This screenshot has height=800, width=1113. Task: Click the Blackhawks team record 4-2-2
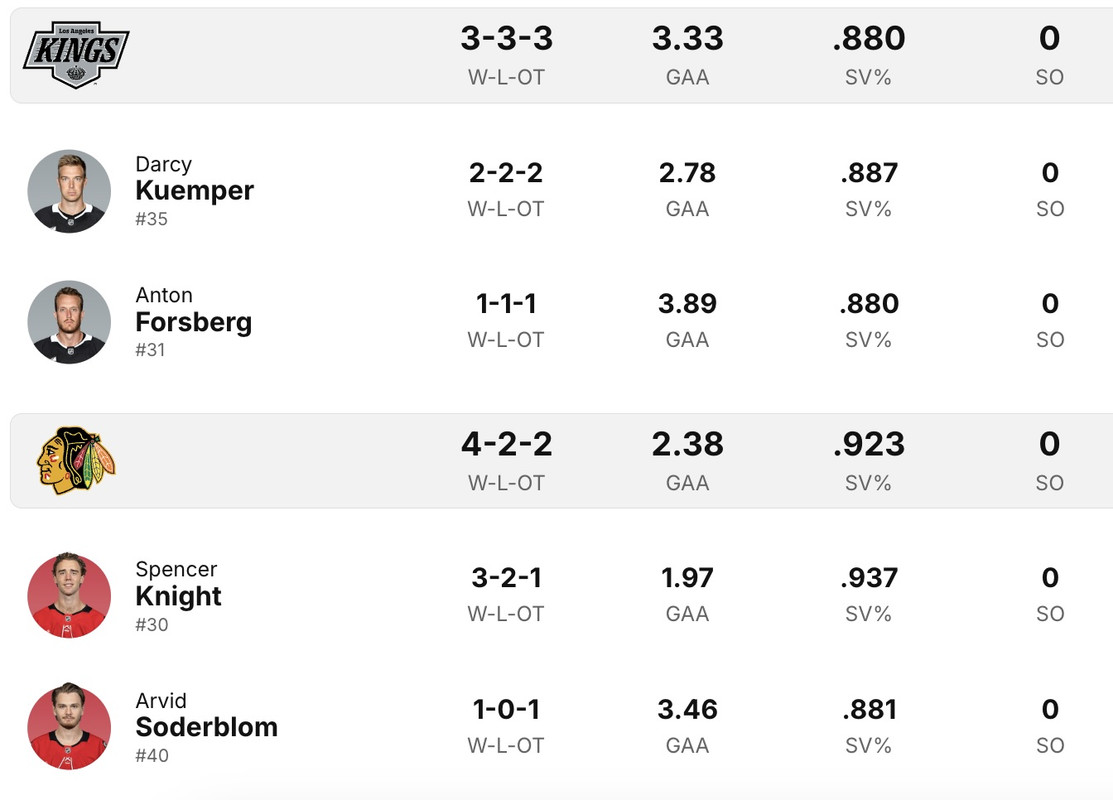(x=506, y=444)
